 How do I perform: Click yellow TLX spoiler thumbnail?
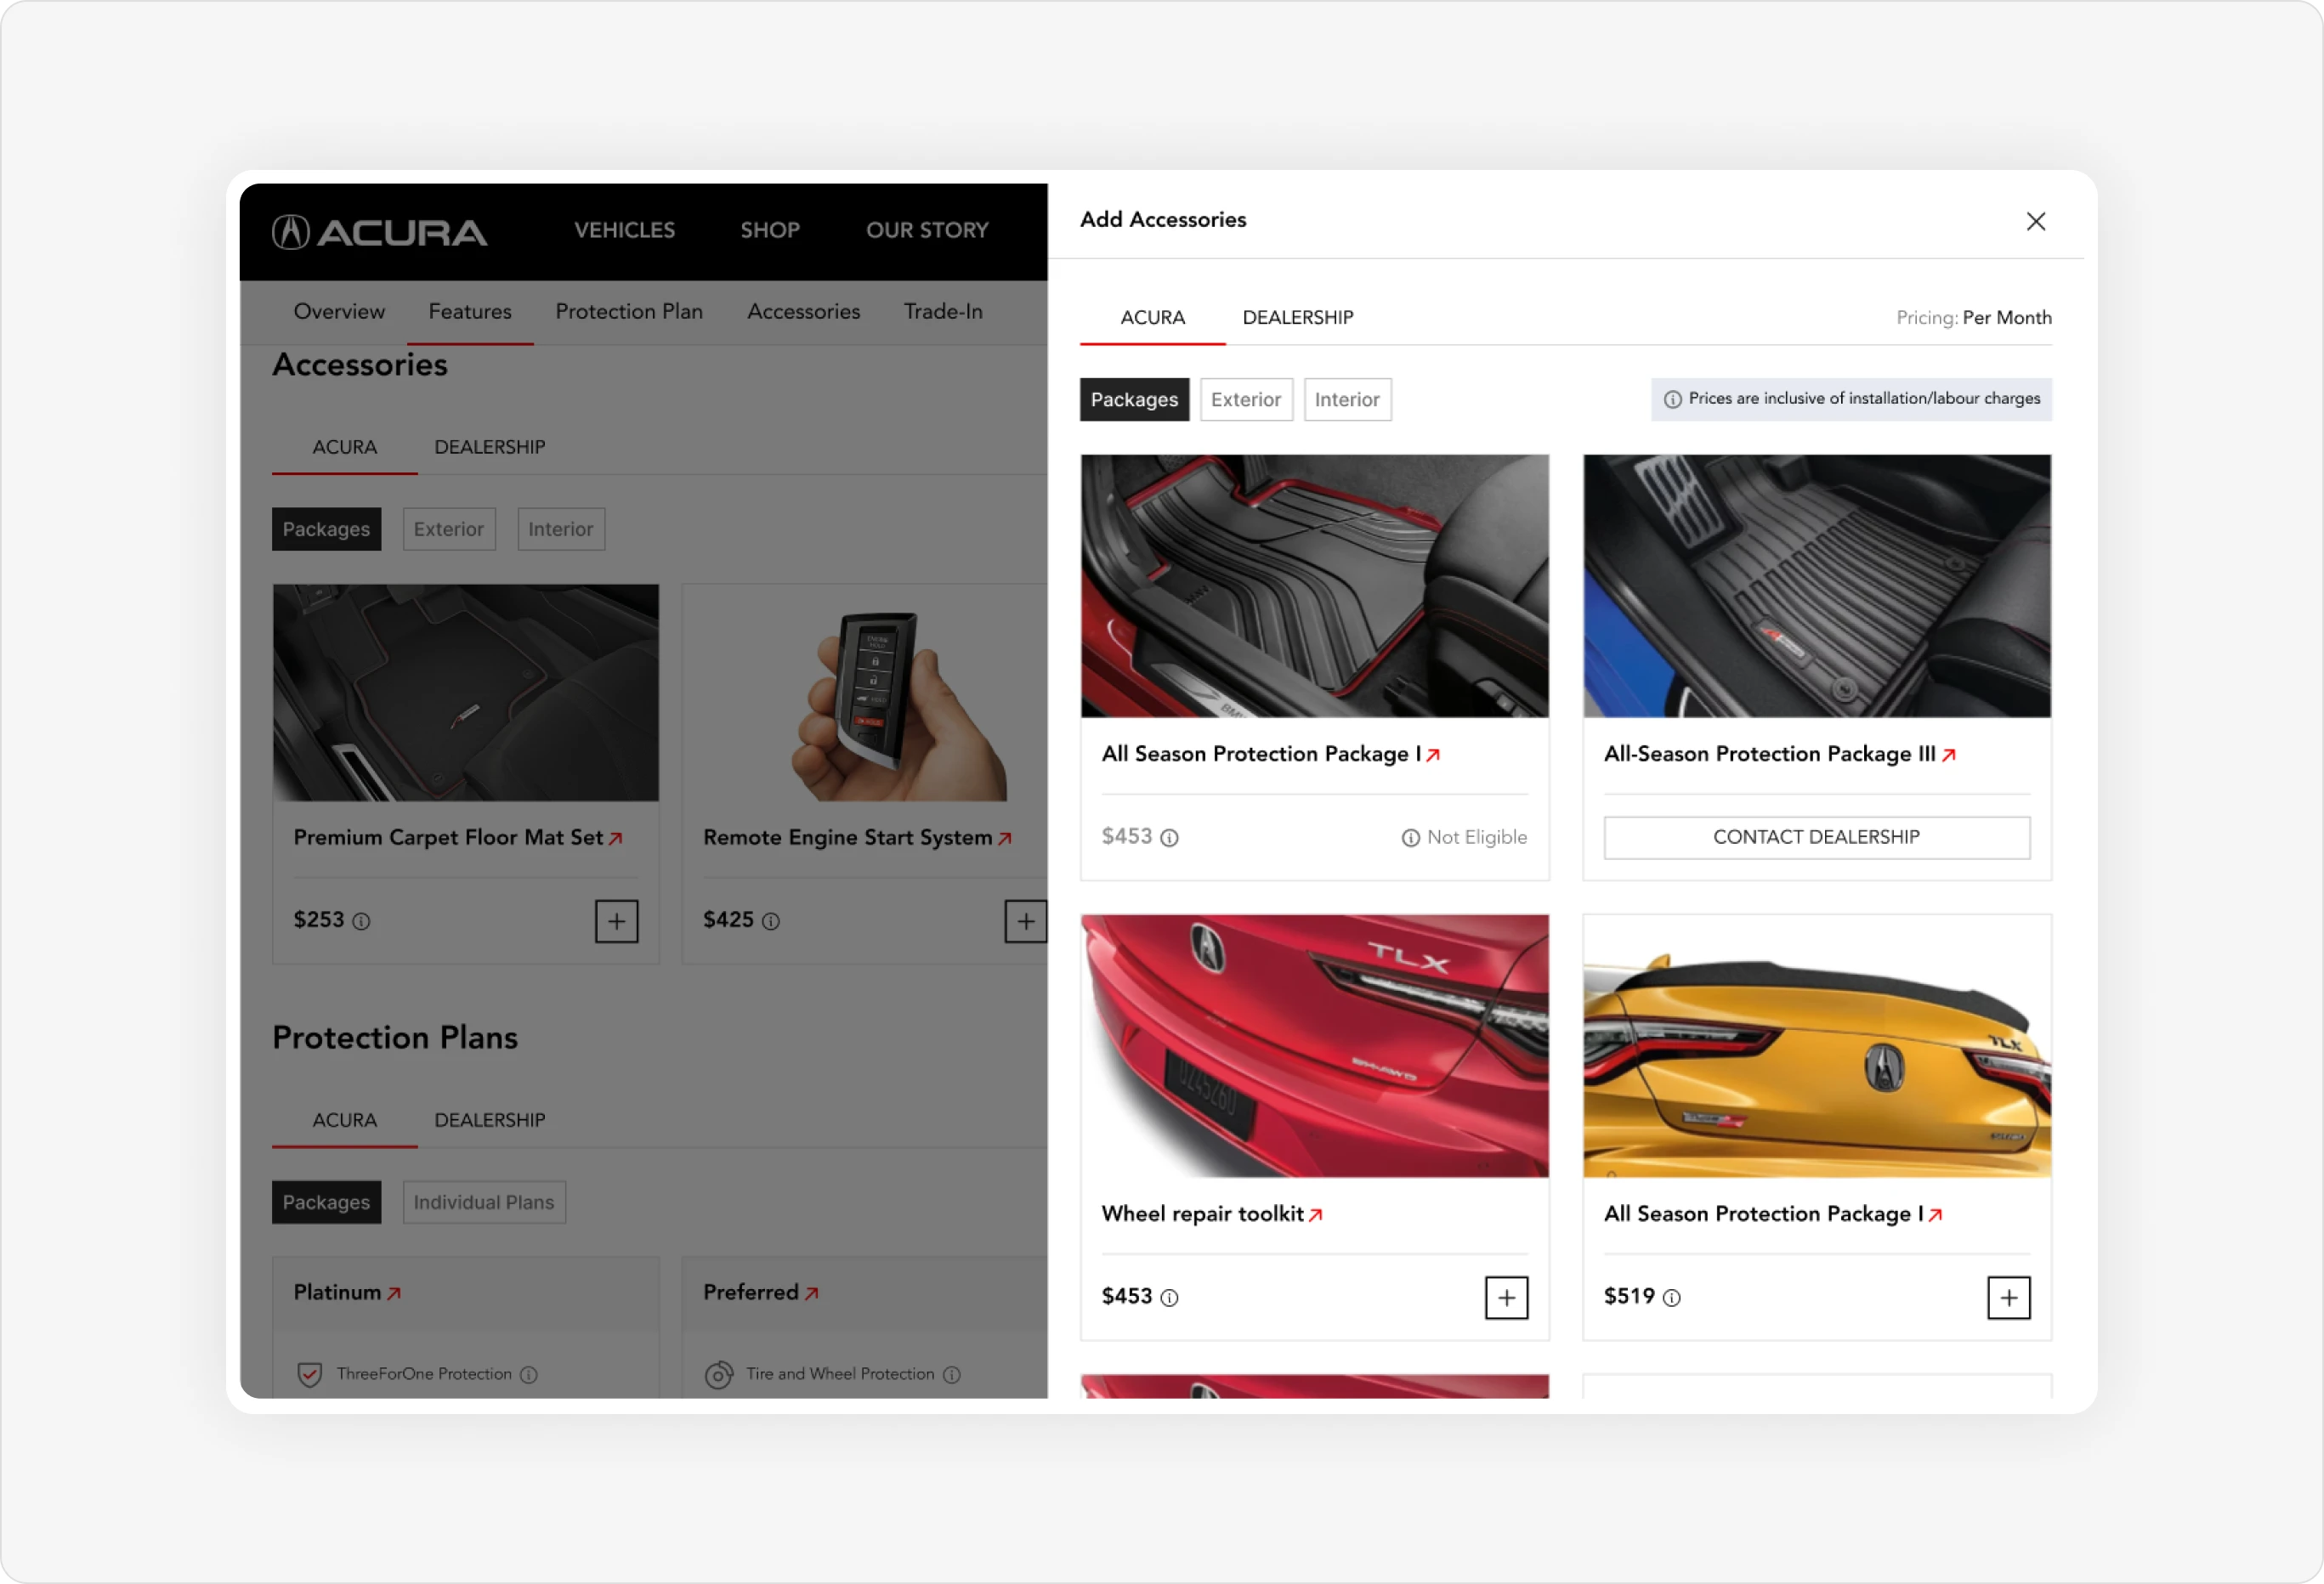[1816, 1046]
